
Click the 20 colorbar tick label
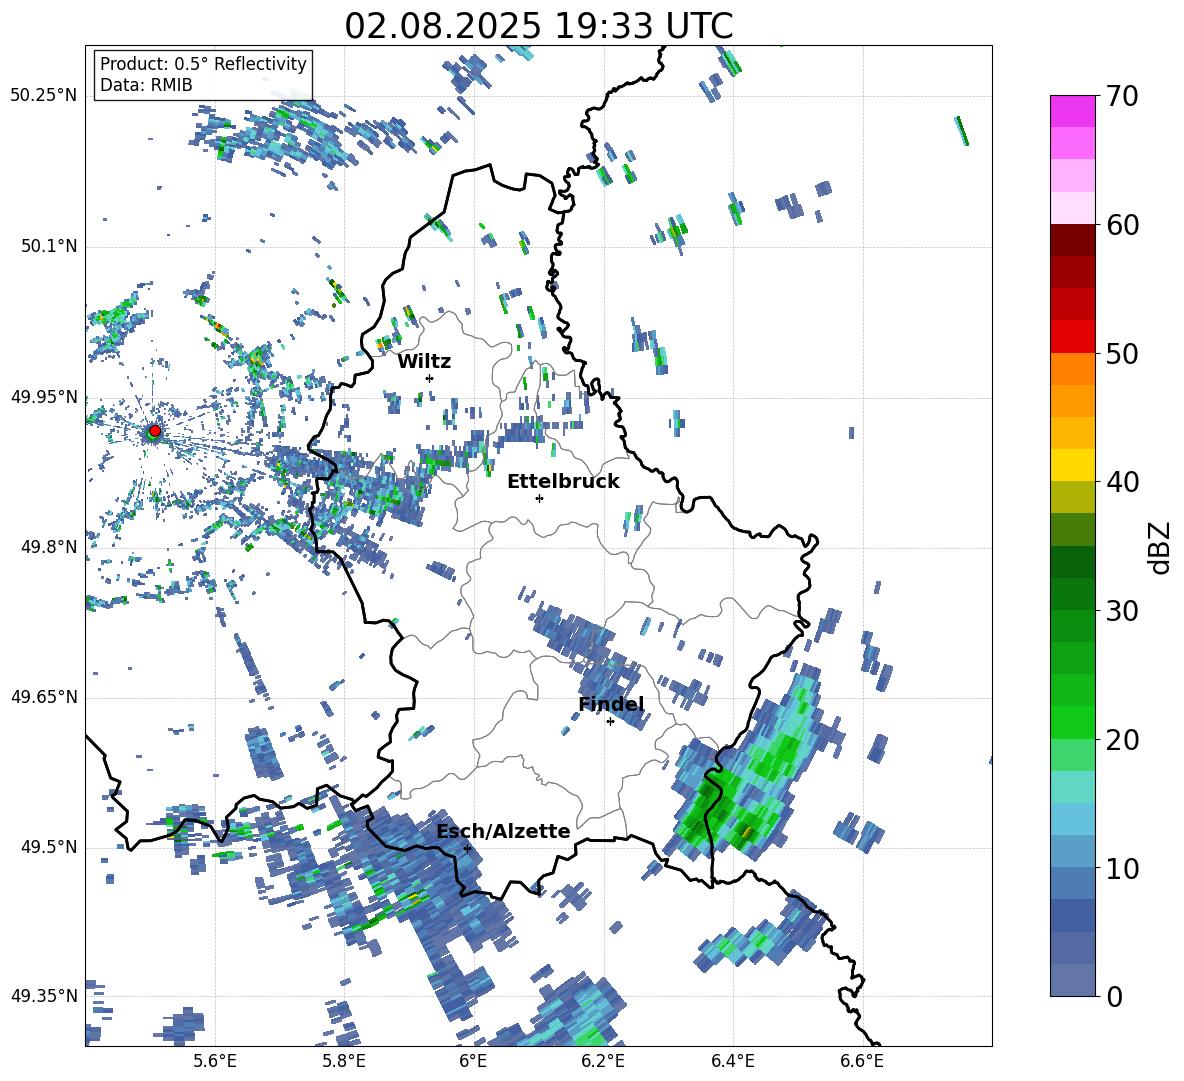pyautogui.click(x=1121, y=739)
